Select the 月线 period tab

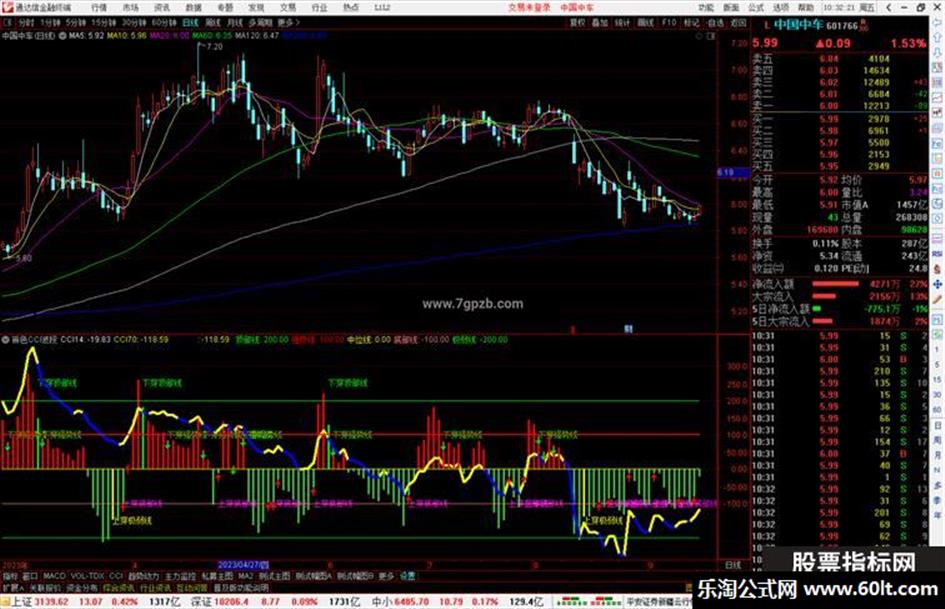click(234, 23)
